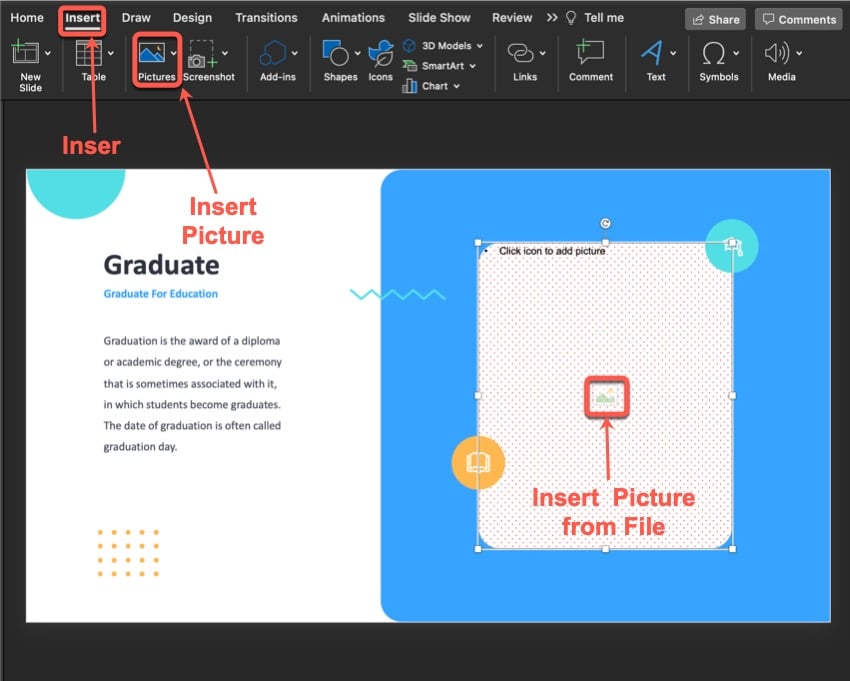Expand the 3D Models dropdown
This screenshot has height=681, width=850.
(480, 46)
